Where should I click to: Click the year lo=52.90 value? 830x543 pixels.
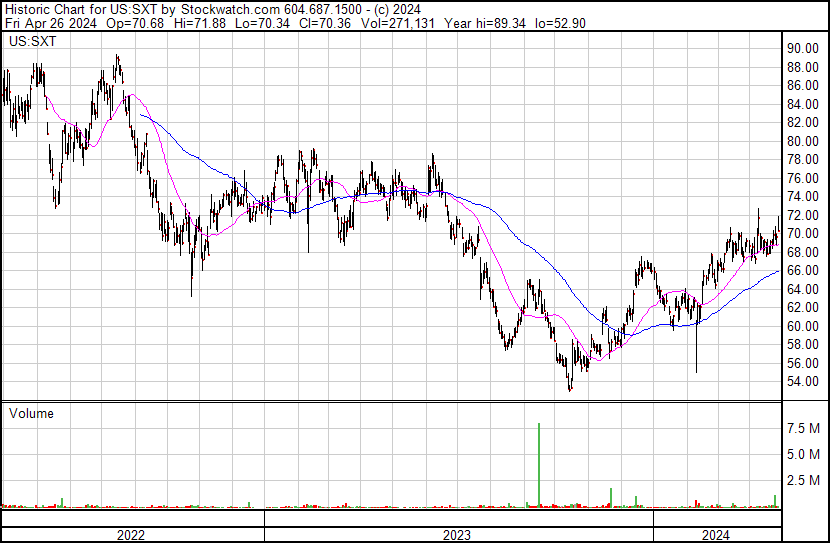pos(560,23)
